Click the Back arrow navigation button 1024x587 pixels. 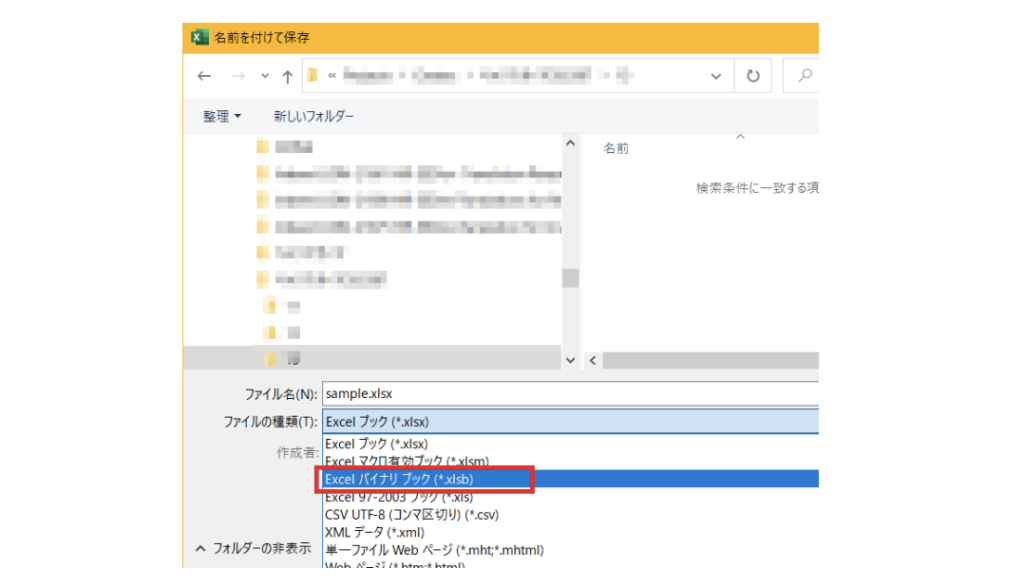[204, 76]
